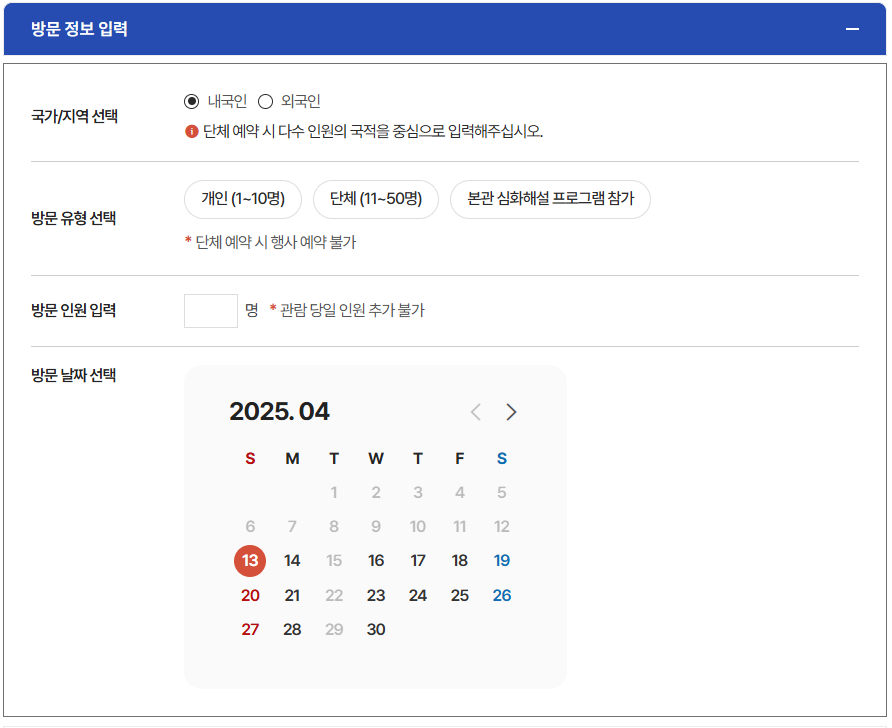The width and height of the screenshot is (892, 728).
Task: Pick April 23 on the calendar
Action: pyautogui.click(x=376, y=595)
